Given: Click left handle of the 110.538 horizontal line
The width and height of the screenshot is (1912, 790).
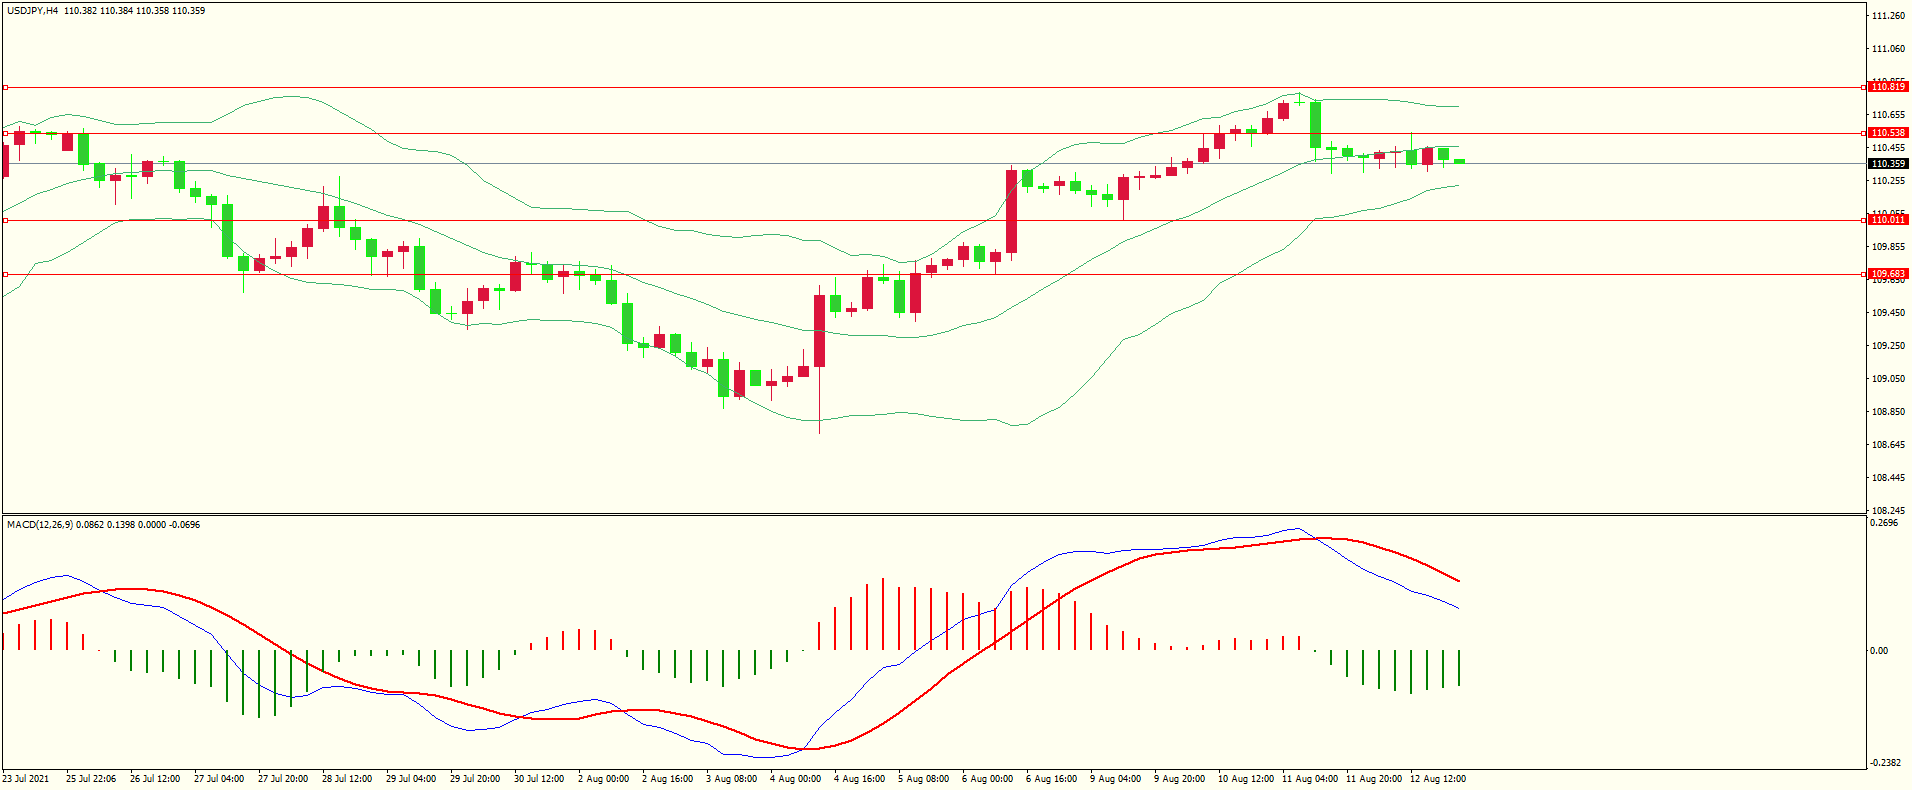Looking at the screenshot, I should 5,133.
